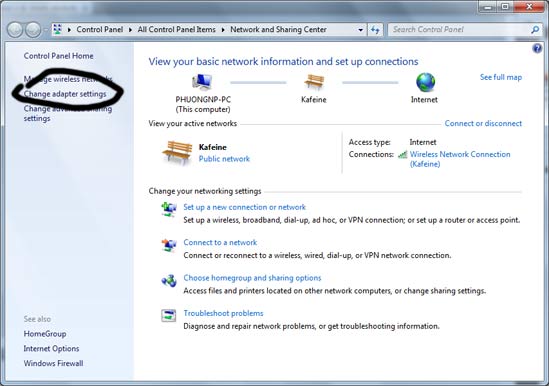
Task: Click the Refresh button beside address bar
Action: [x=375, y=30]
